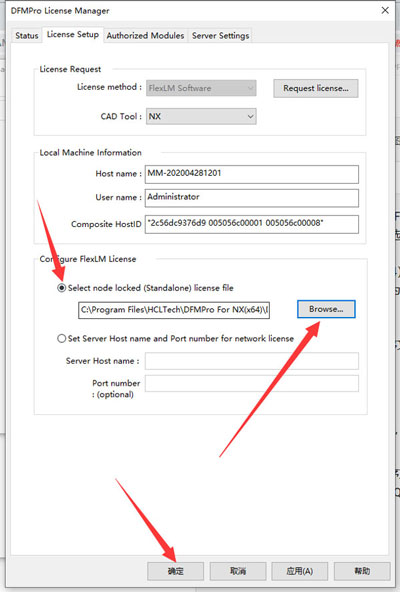The height and width of the screenshot is (592, 400).
Task: Select the License Setup tab
Action: 73,35
